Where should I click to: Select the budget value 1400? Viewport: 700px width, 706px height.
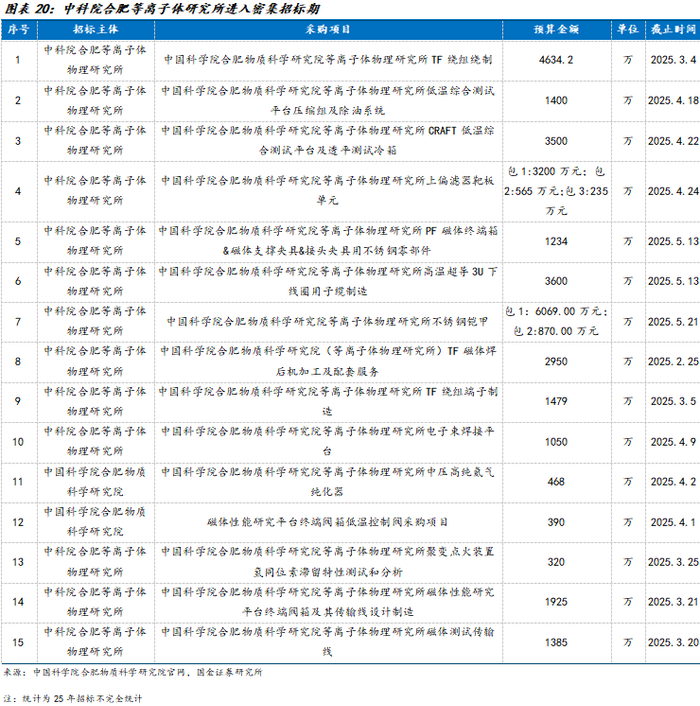(556, 100)
